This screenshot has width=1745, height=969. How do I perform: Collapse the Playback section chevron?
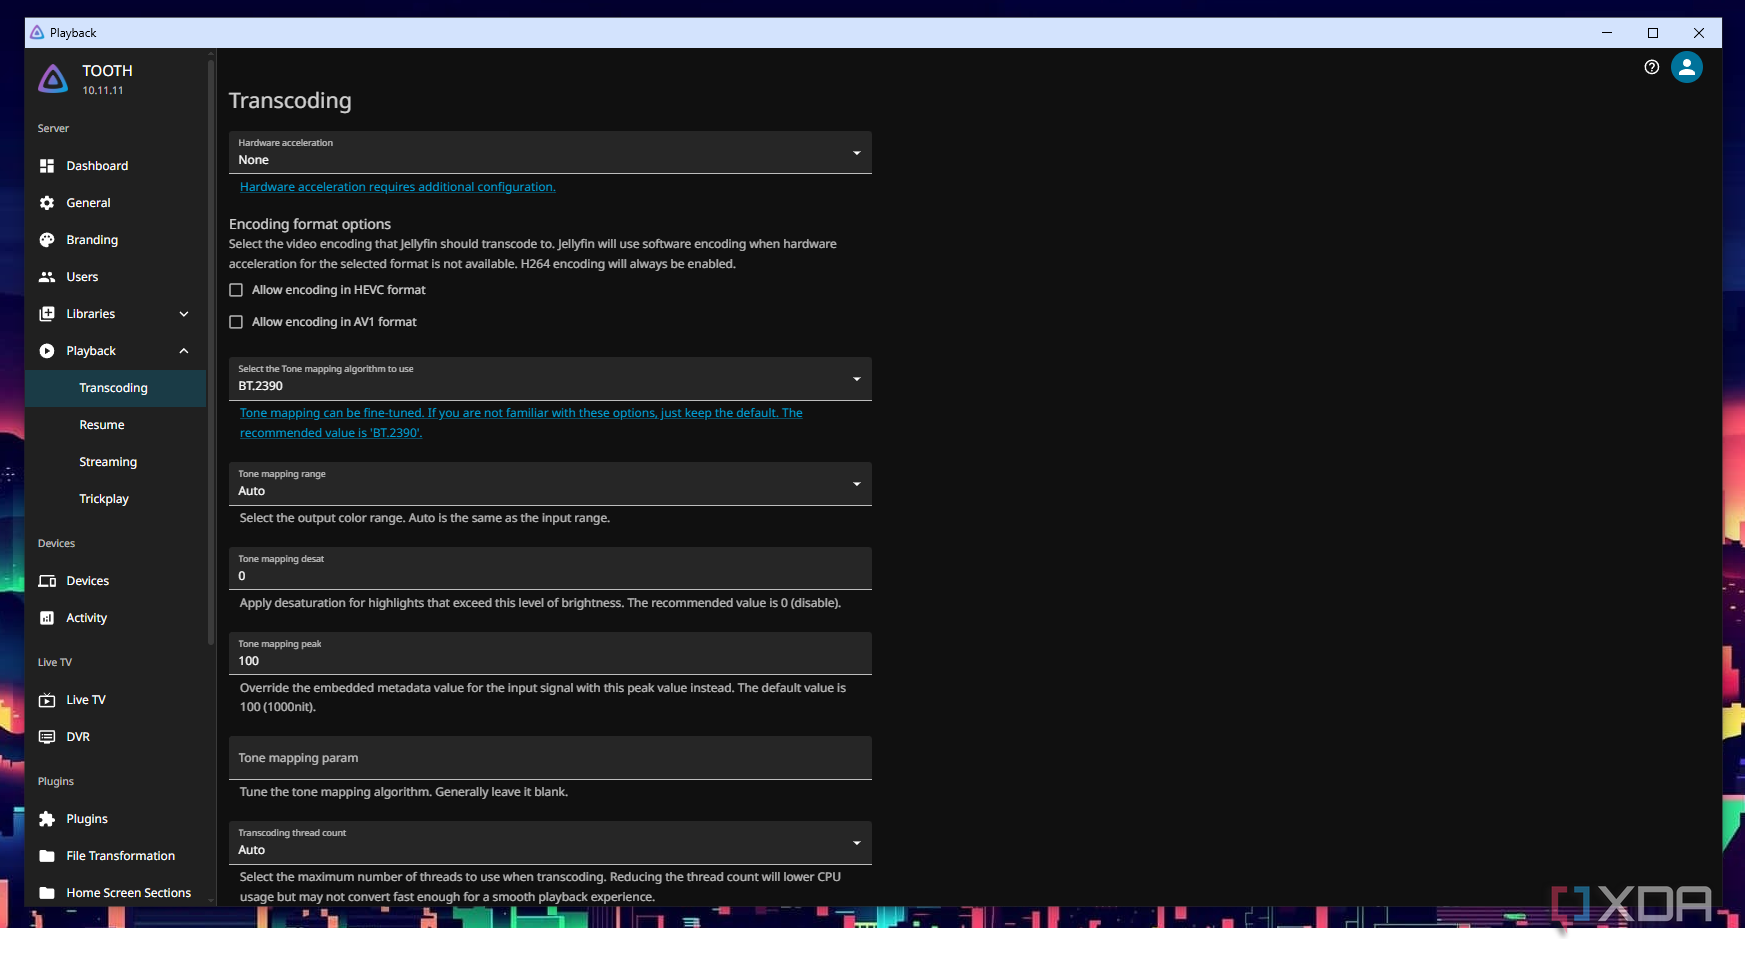(184, 351)
